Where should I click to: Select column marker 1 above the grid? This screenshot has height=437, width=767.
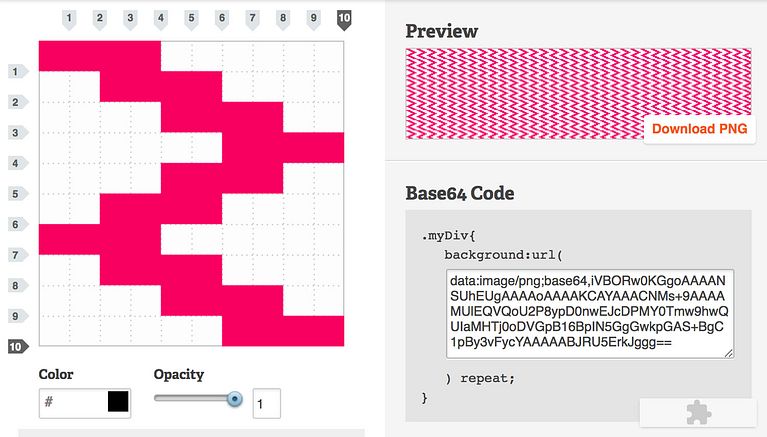point(69,18)
